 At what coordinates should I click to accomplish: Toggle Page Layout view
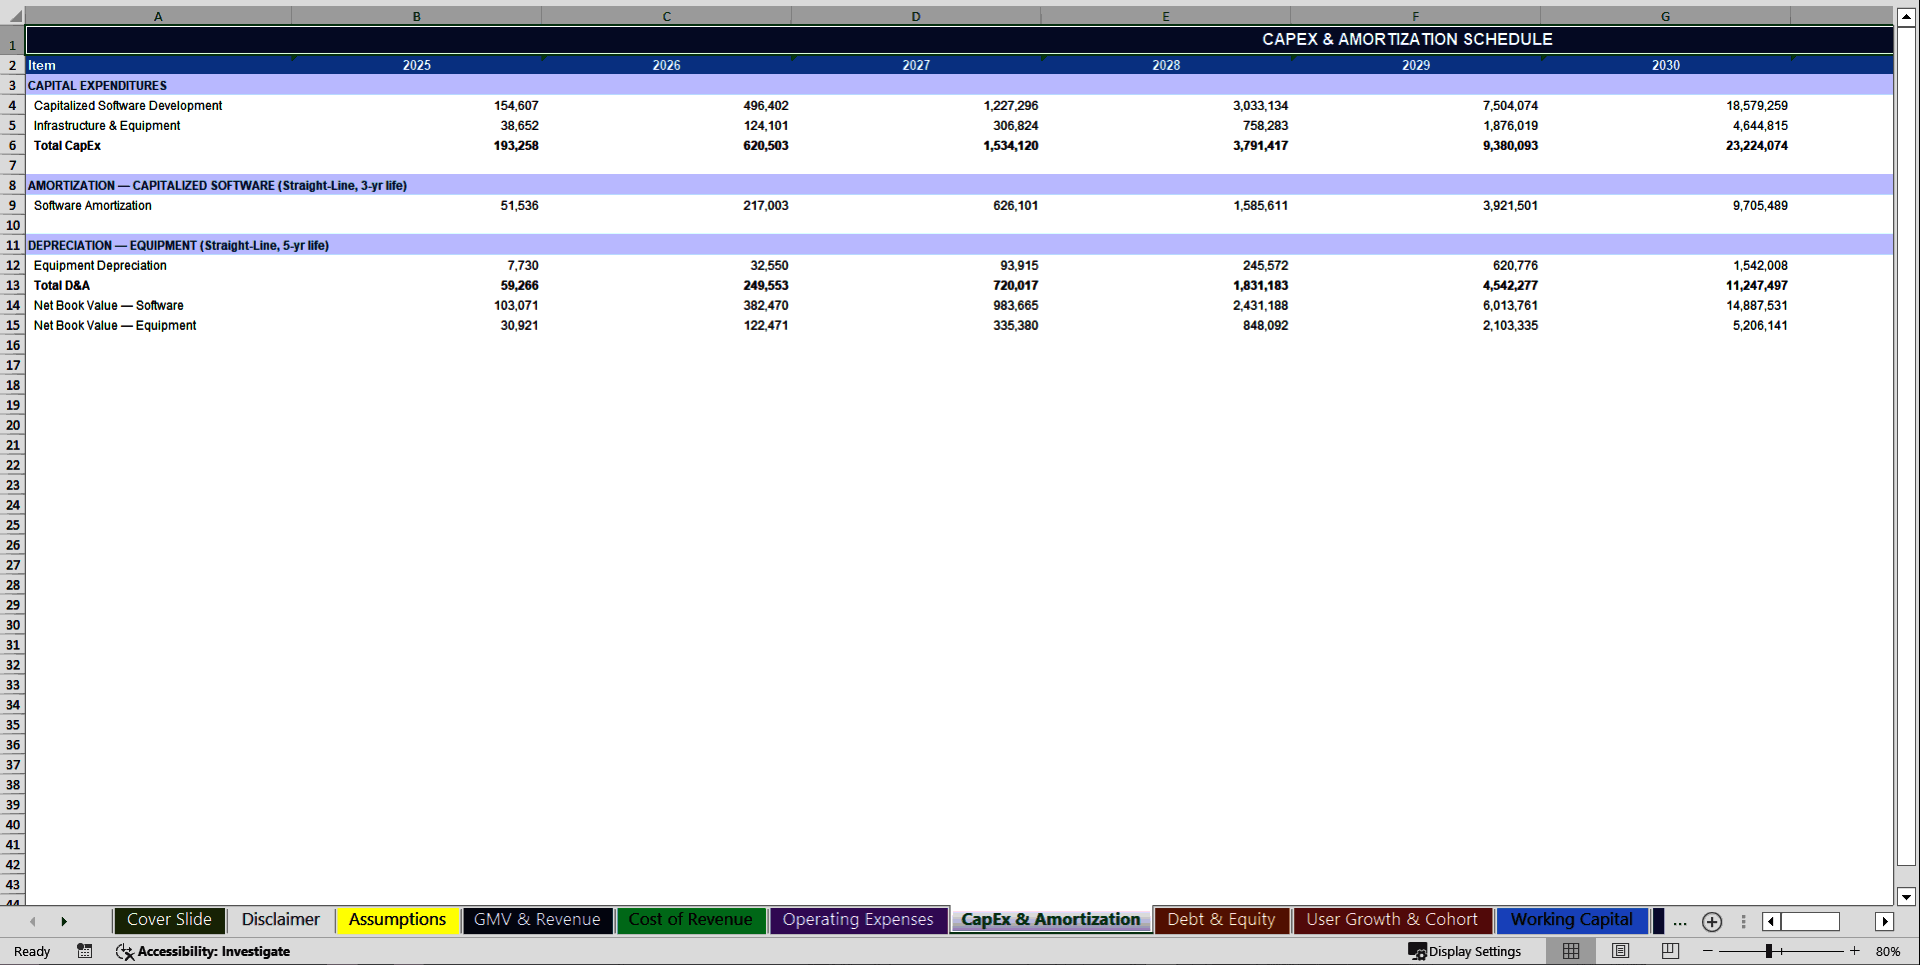point(1620,951)
